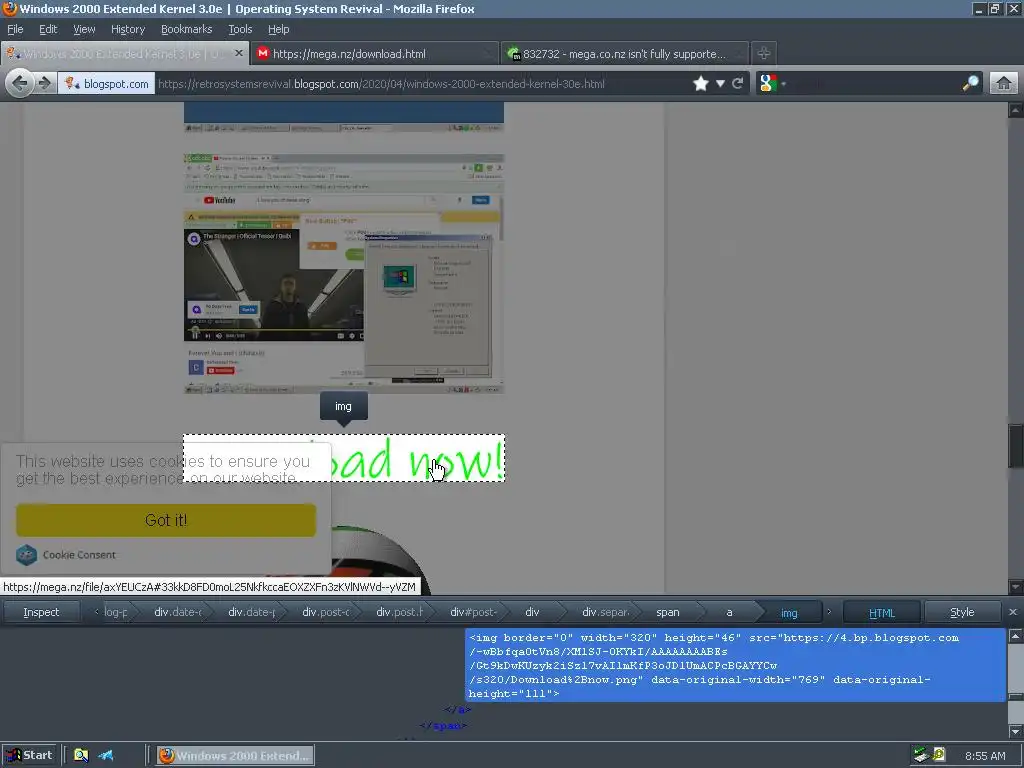Click the img tooltip label above the highlight
The width and height of the screenshot is (1024, 768).
pyautogui.click(x=344, y=406)
